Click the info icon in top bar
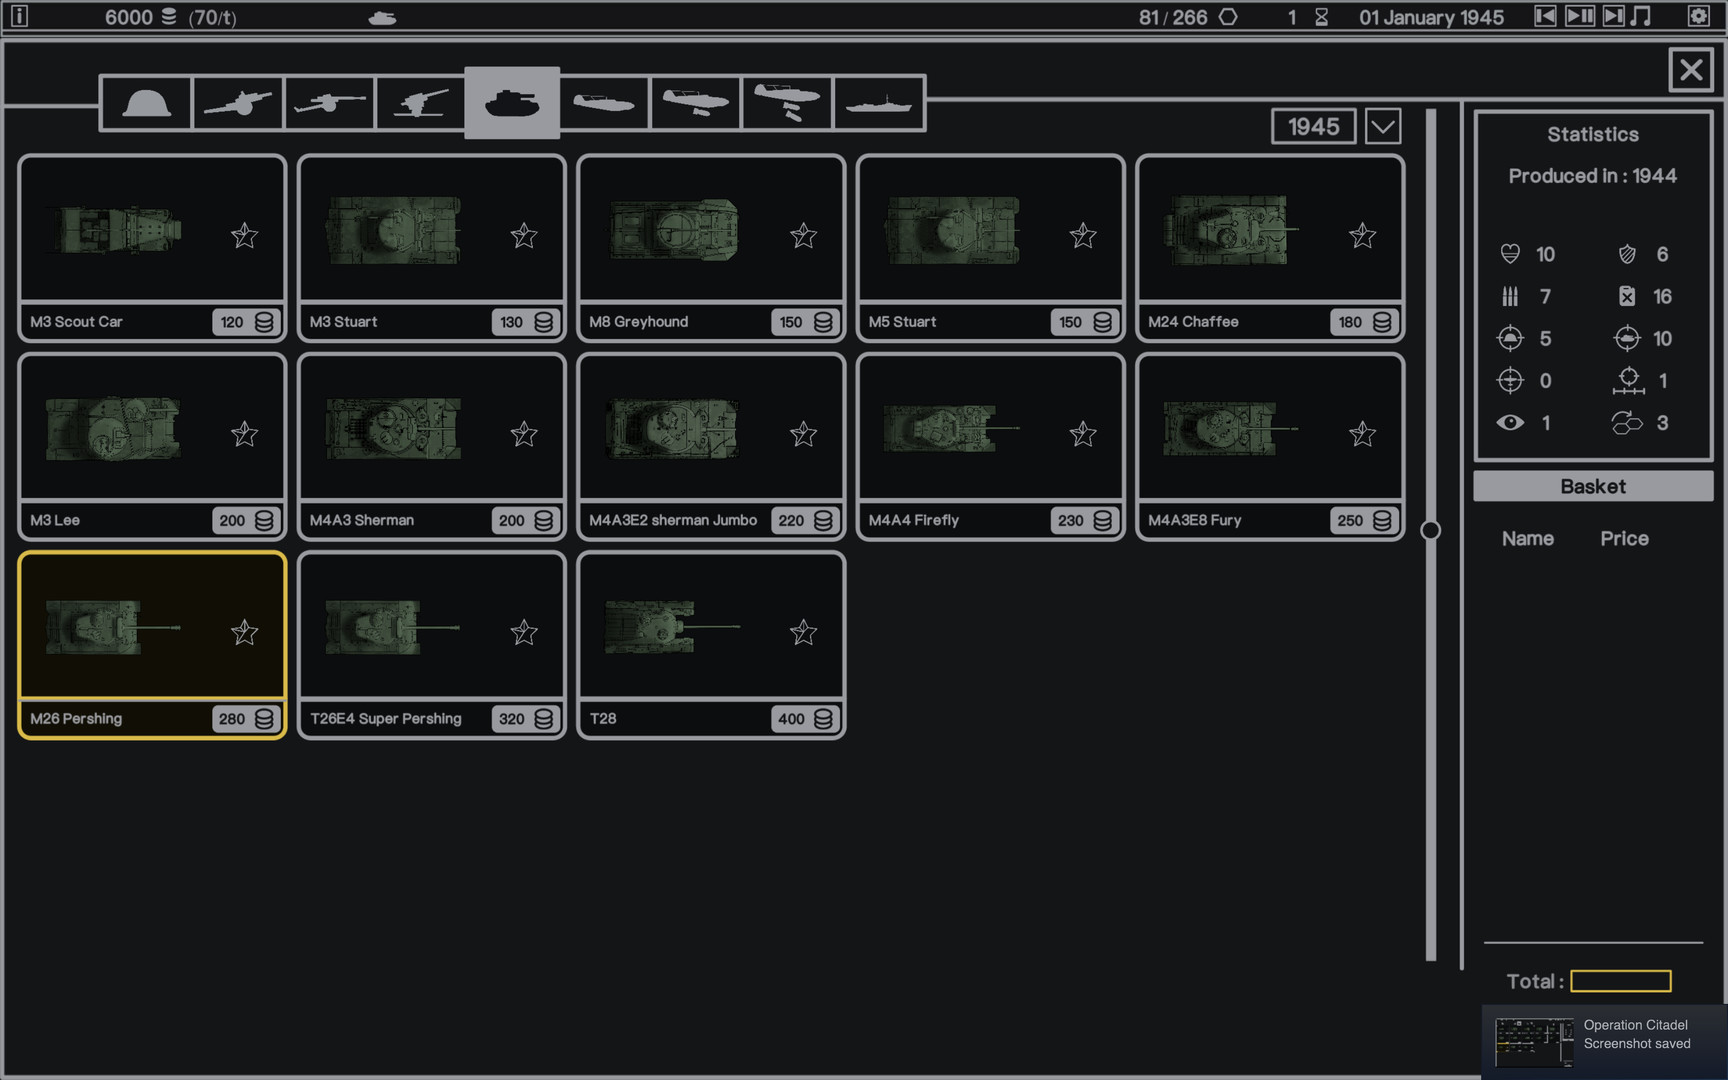 (x=19, y=16)
